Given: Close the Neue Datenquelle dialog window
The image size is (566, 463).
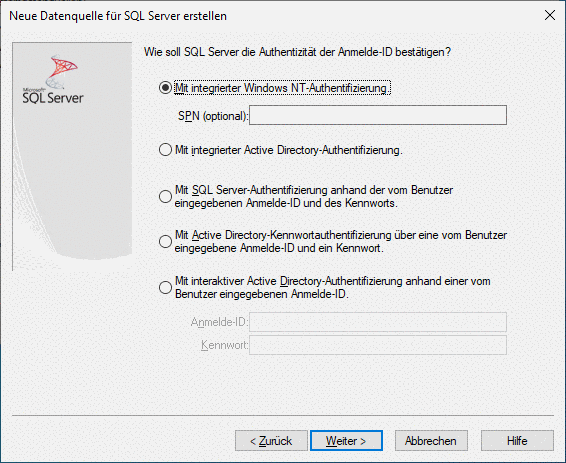Looking at the screenshot, I should coord(550,15).
